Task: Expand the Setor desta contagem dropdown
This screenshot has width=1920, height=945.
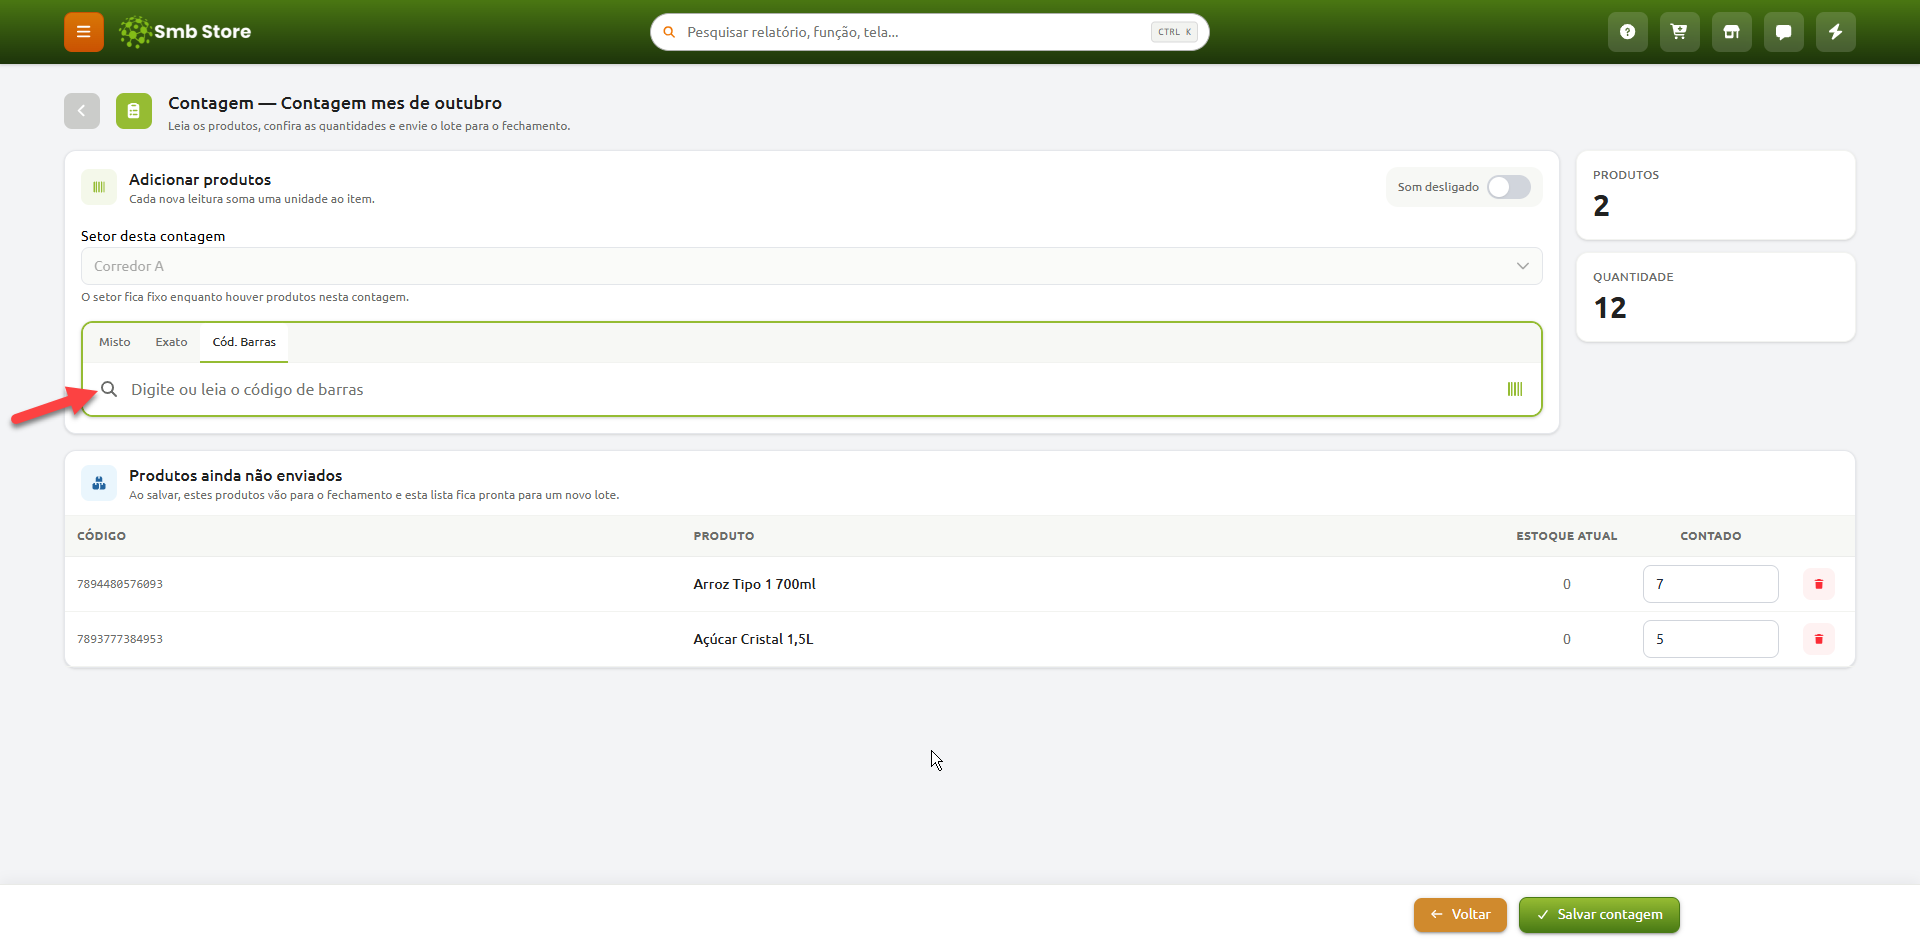Action: point(812,266)
